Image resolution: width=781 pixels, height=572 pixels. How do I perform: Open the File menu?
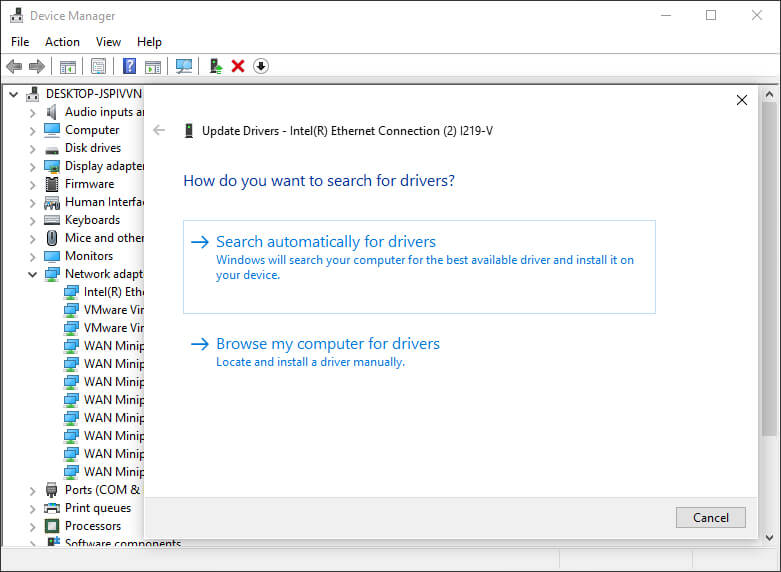point(20,42)
